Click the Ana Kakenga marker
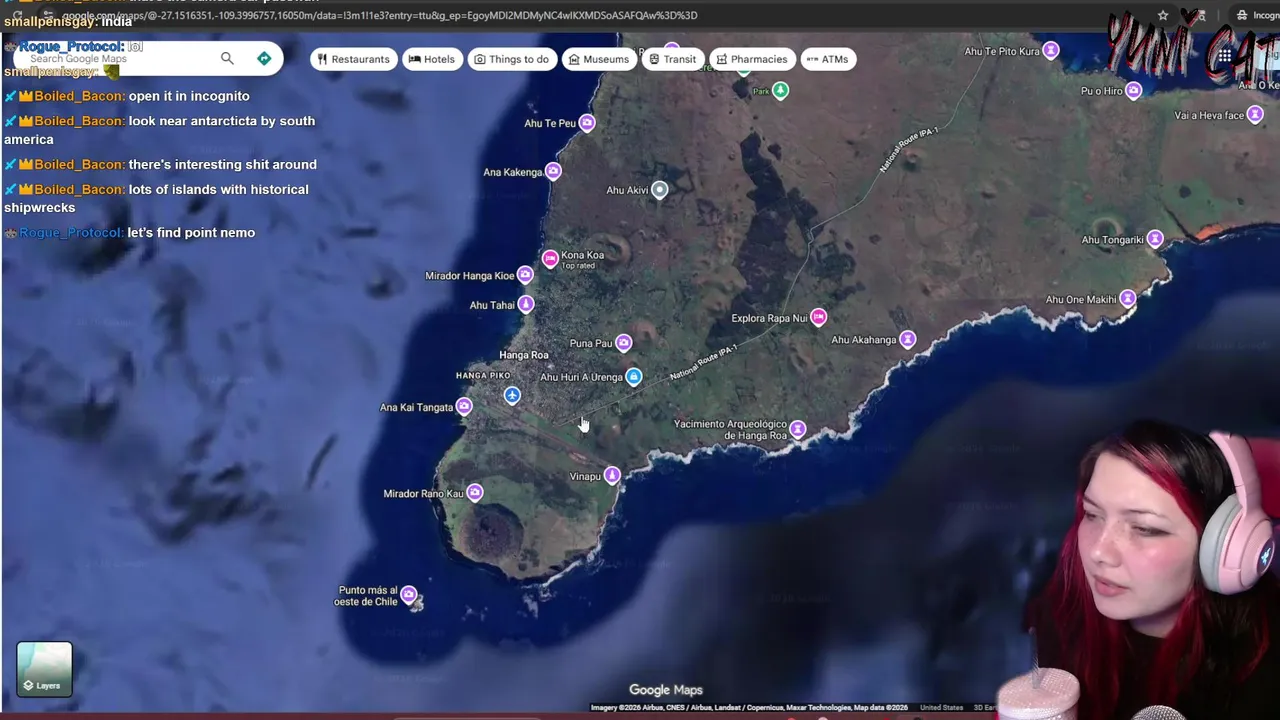This screenshot has width=1280, height=720. tap(553, 172)
